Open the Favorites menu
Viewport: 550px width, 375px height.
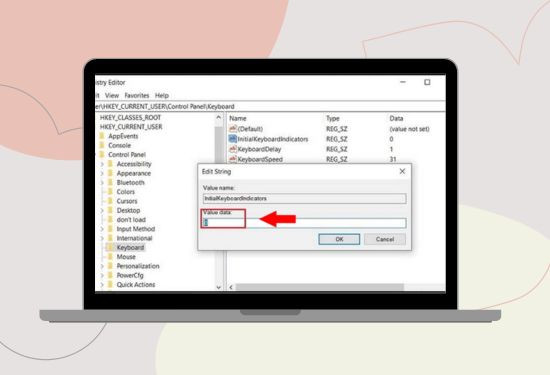[x=137, y=95]
